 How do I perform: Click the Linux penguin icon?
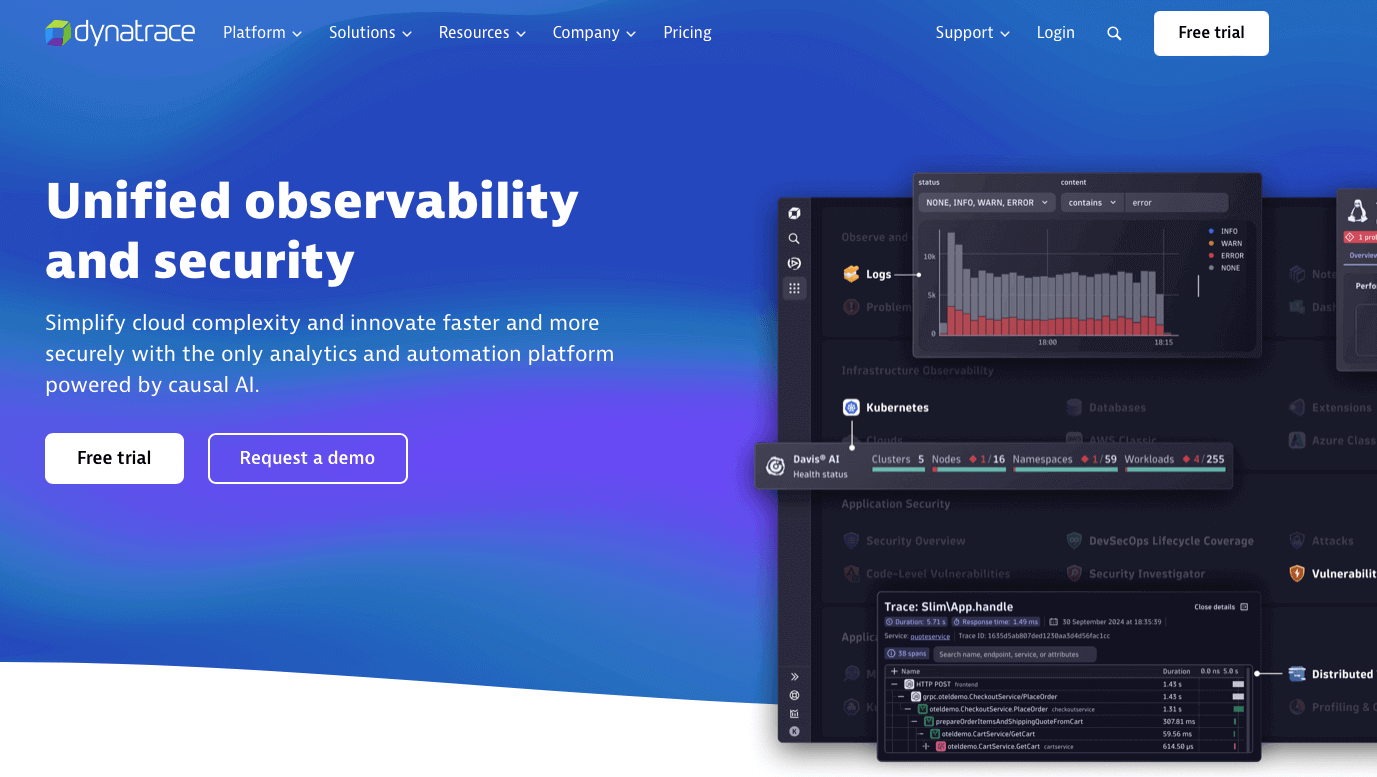[x=1357, y=211]
